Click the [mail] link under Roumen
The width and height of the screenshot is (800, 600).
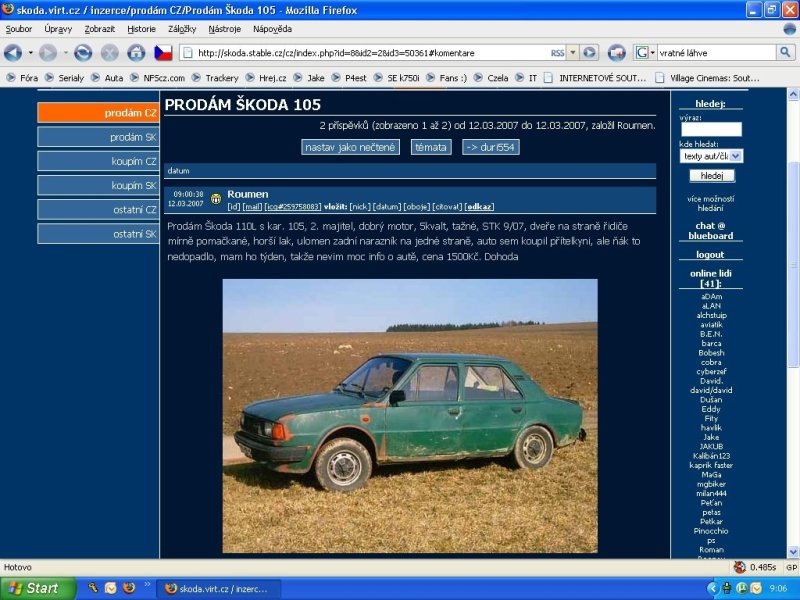pos(253,207)
